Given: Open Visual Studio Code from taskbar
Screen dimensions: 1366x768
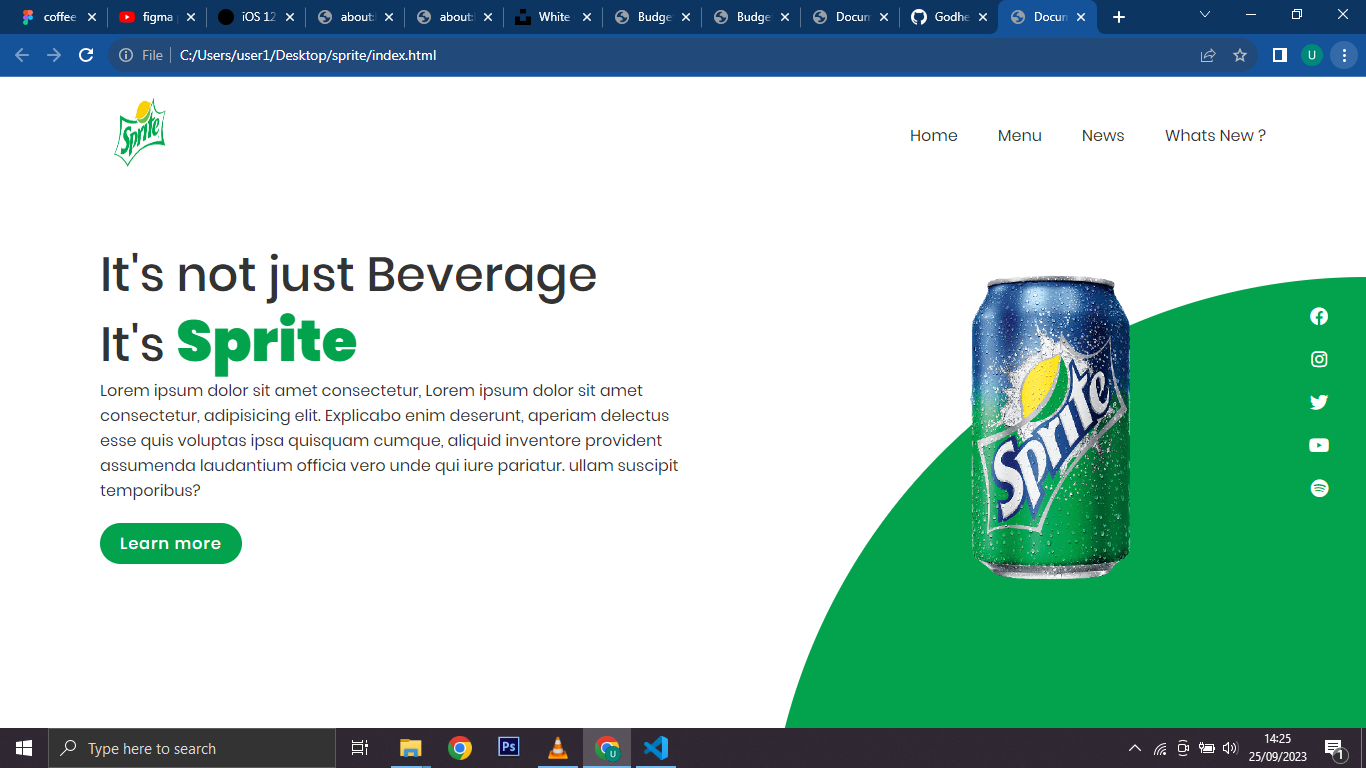Looking at the screenshot, I should pyautogui.click(x=655, y=748).
